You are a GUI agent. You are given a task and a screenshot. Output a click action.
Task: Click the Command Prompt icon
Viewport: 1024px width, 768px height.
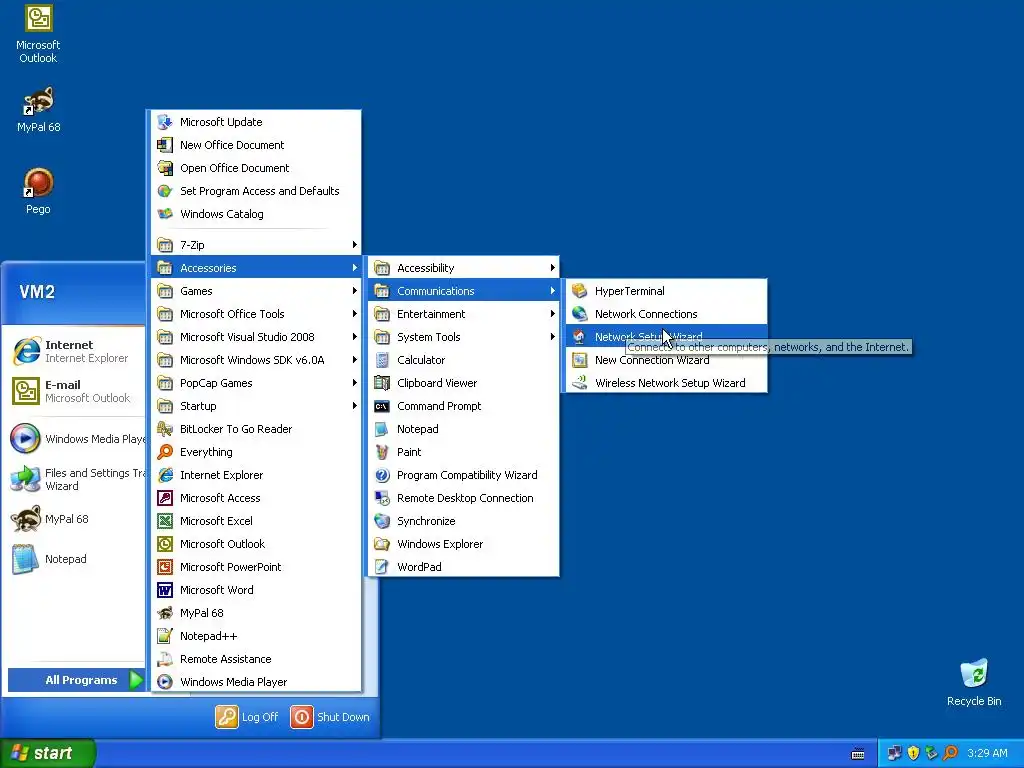[x=382, y=406]
